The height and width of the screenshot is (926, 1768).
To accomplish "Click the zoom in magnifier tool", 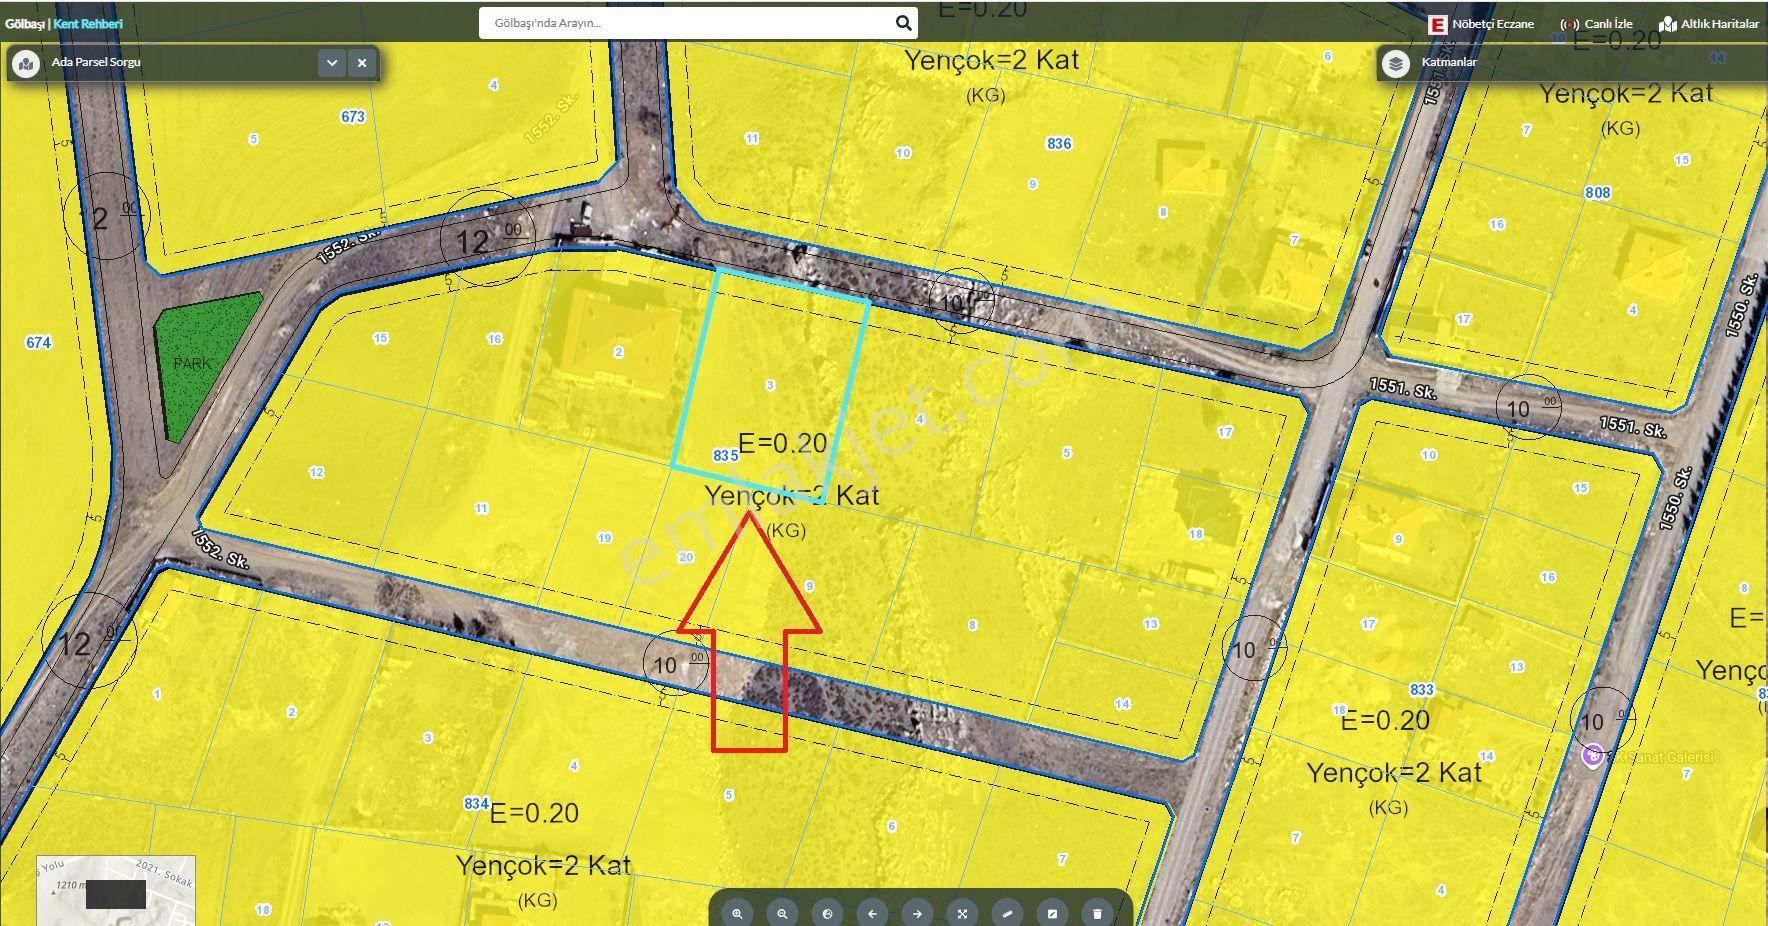I will [x=737, y=913].
